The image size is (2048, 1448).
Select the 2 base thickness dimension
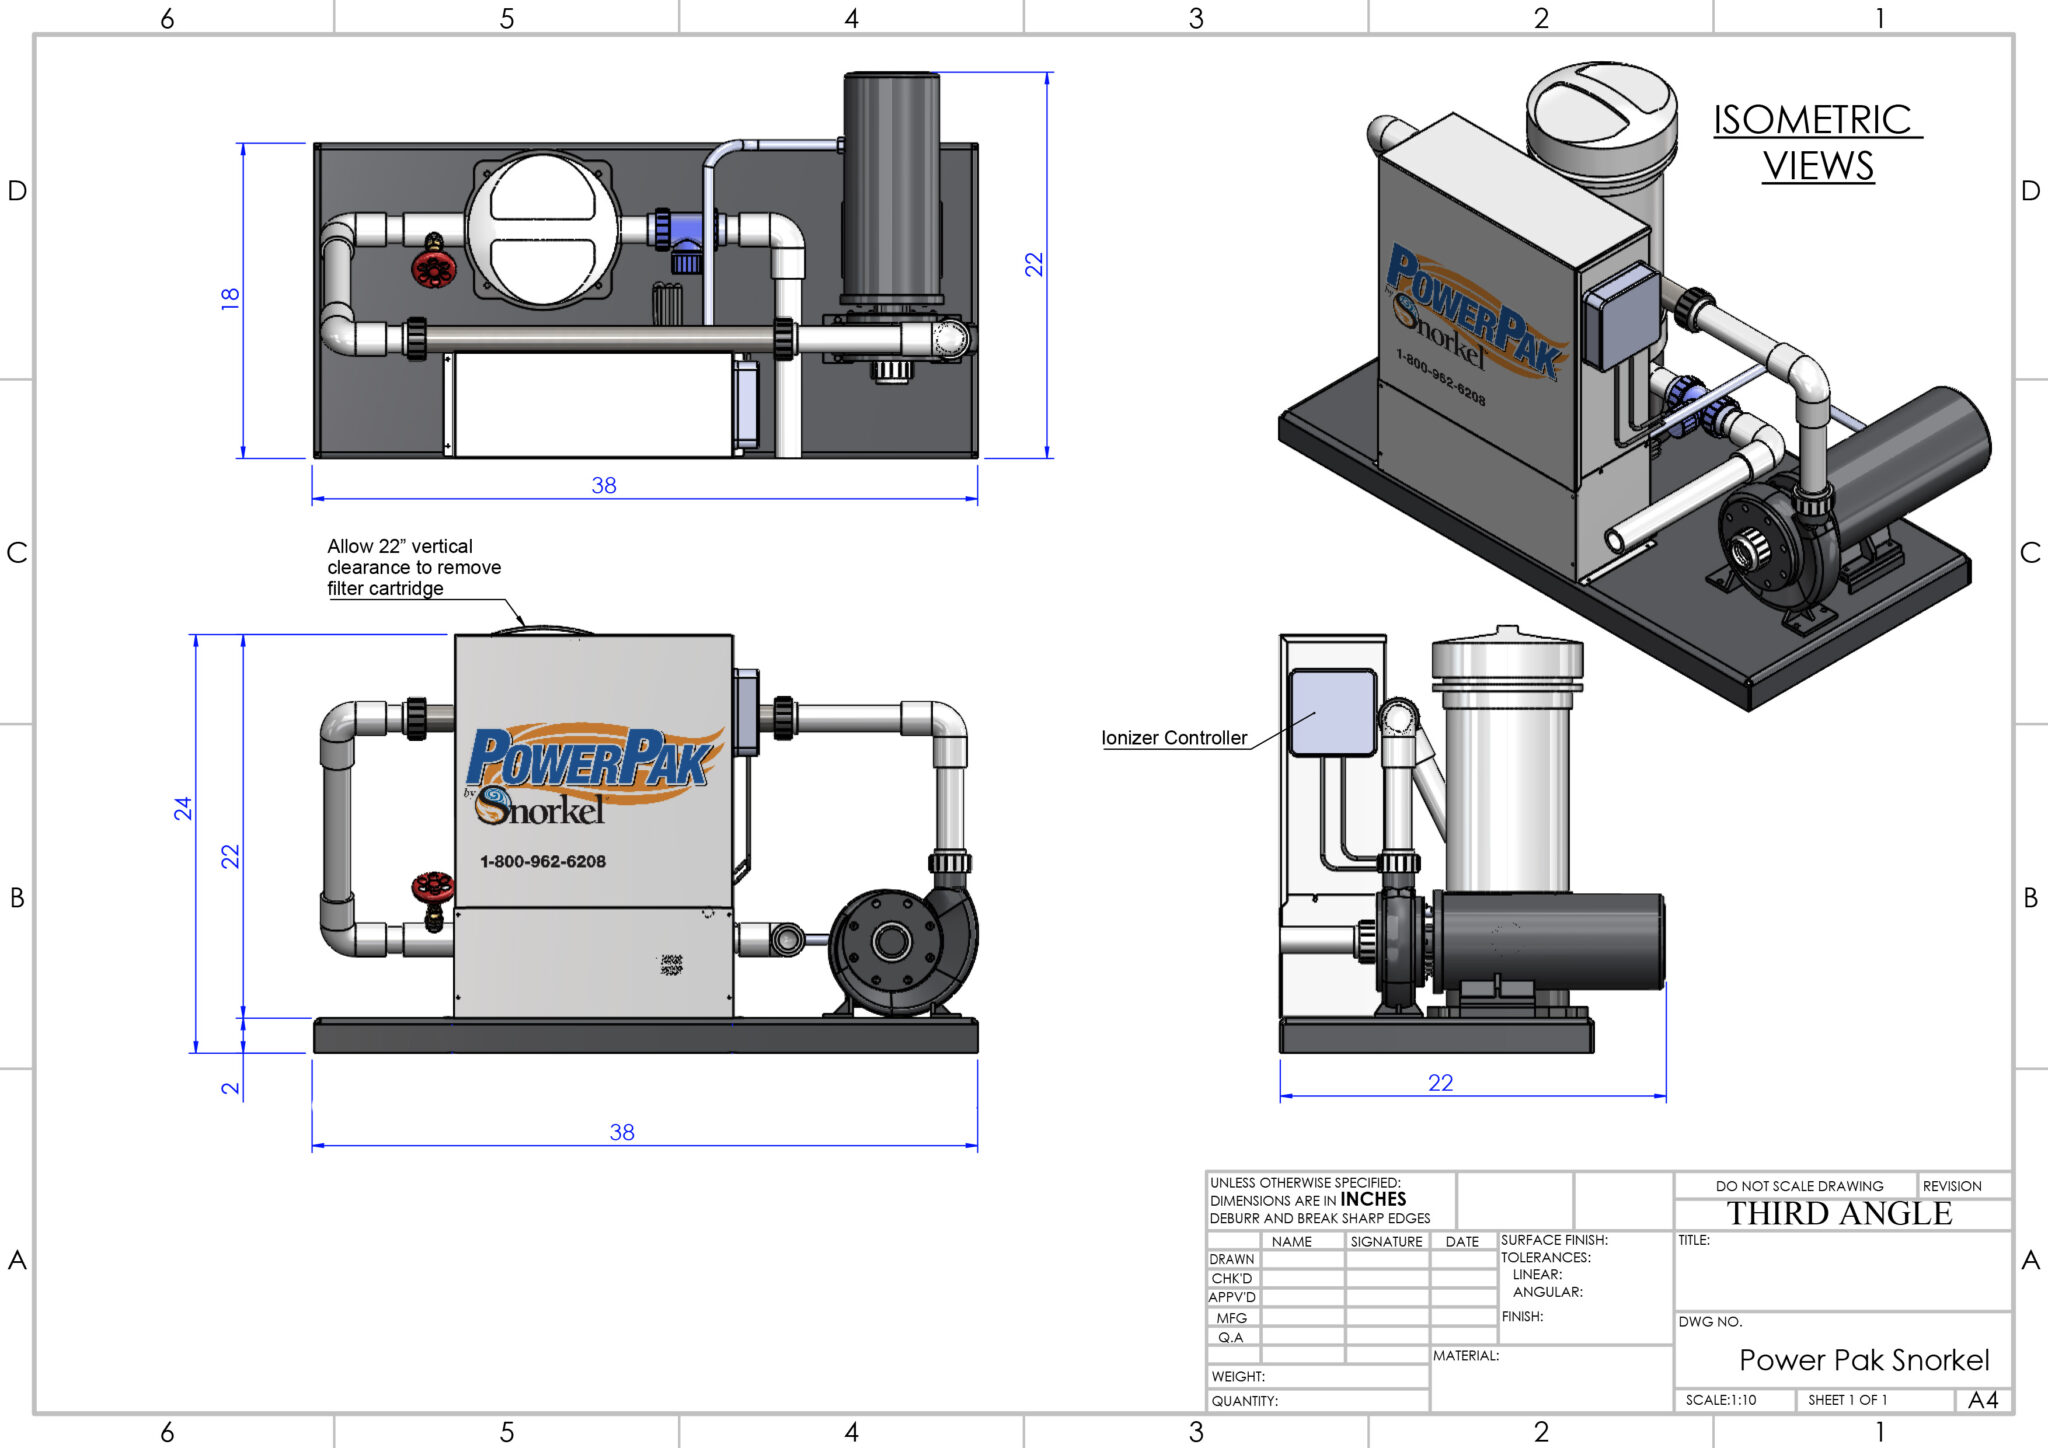coord(230,1088)
